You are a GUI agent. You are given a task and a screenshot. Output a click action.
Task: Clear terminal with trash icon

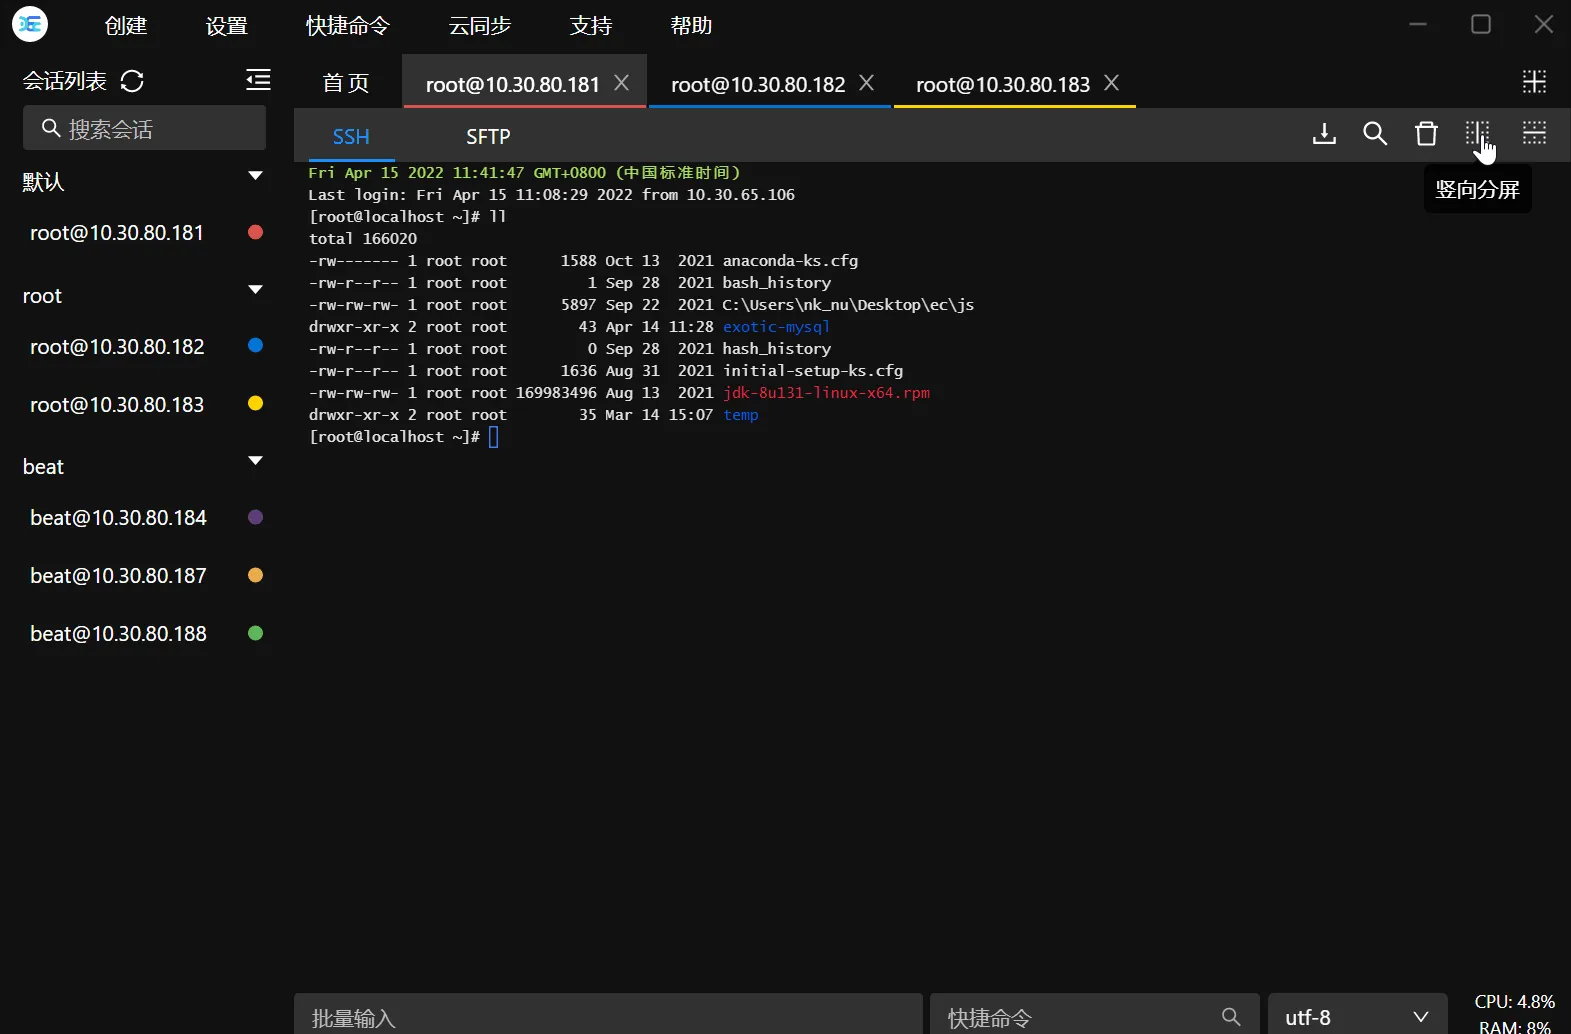[1426, 133]
